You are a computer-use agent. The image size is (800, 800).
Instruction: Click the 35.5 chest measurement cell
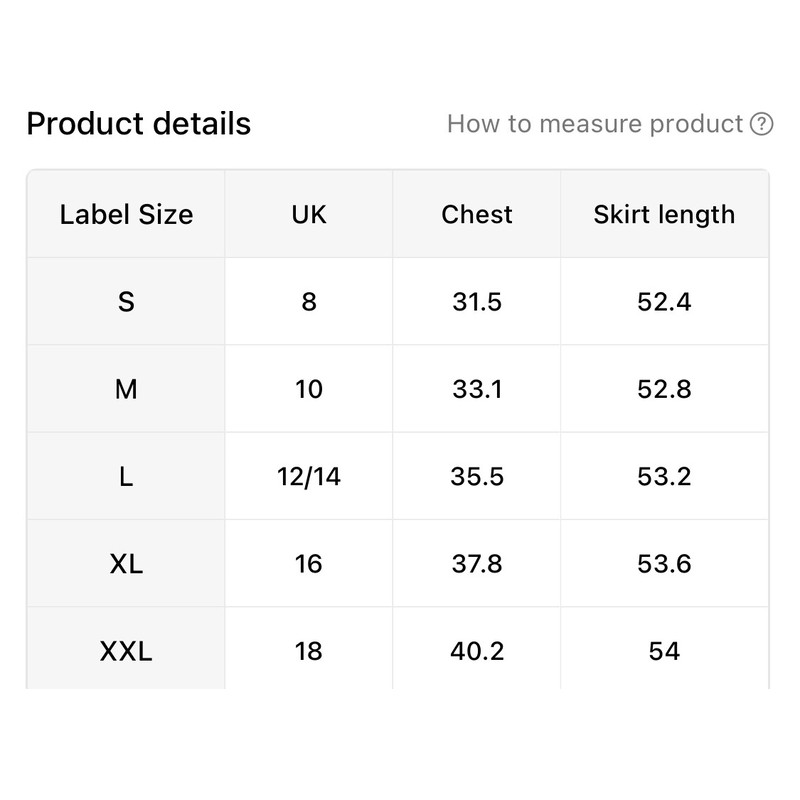pyautogui.click(x=477, y=476)
